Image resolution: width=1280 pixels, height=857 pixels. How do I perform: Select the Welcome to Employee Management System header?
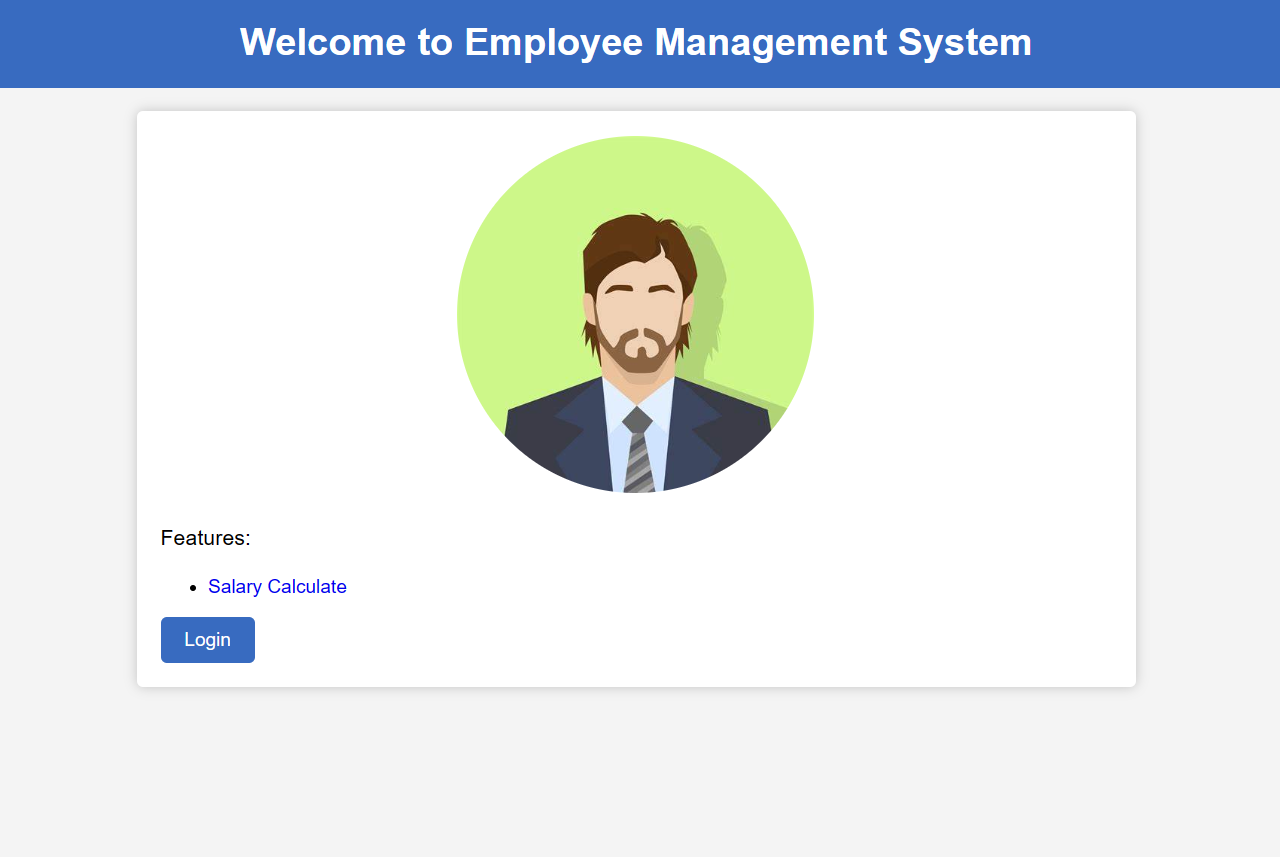(x=636, y=42)
